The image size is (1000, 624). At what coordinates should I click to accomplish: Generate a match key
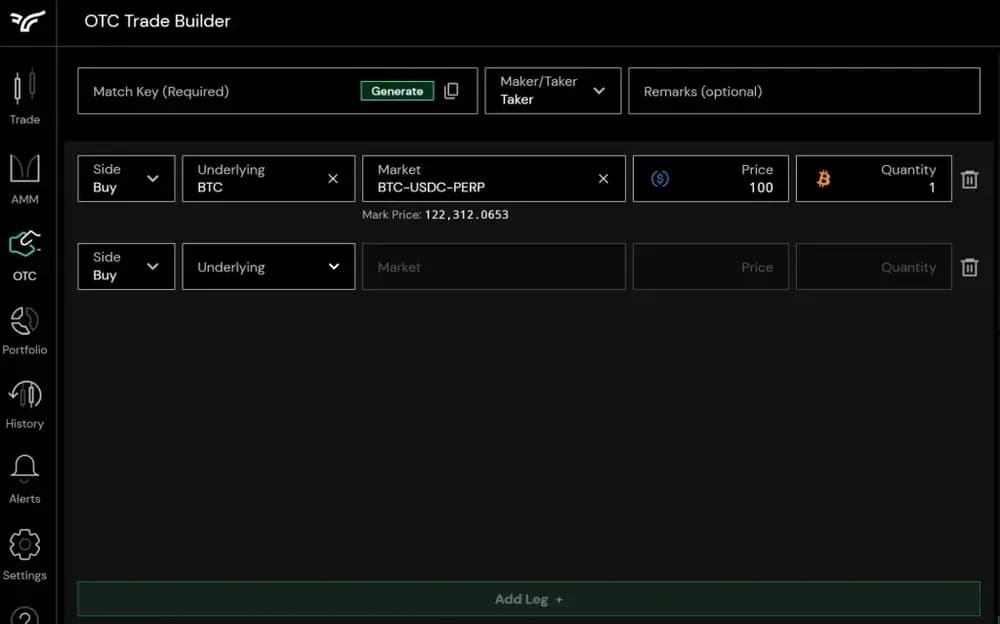pyautogui.click(x=397, y=91)
